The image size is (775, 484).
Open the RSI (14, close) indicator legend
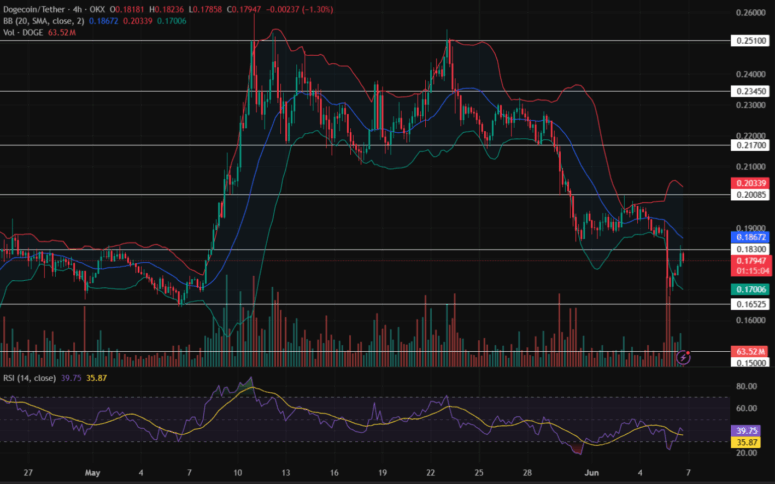(x=30, y=378)
